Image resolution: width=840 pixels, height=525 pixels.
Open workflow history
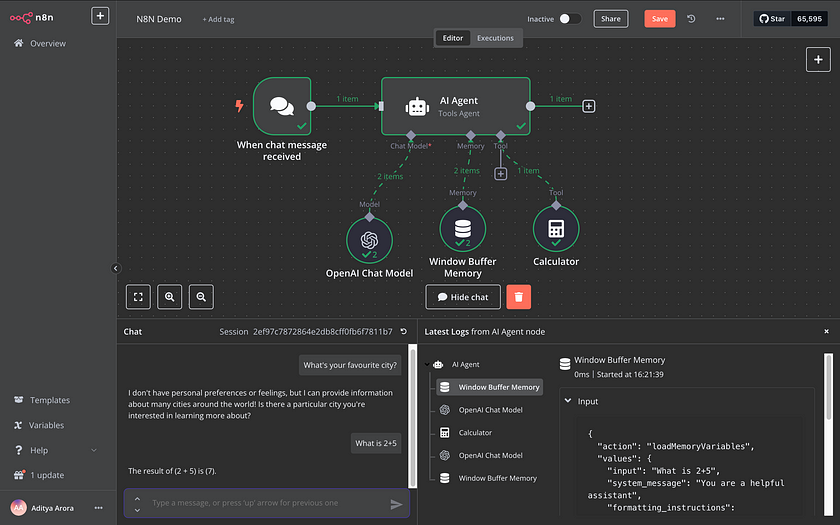pos(692,19)
